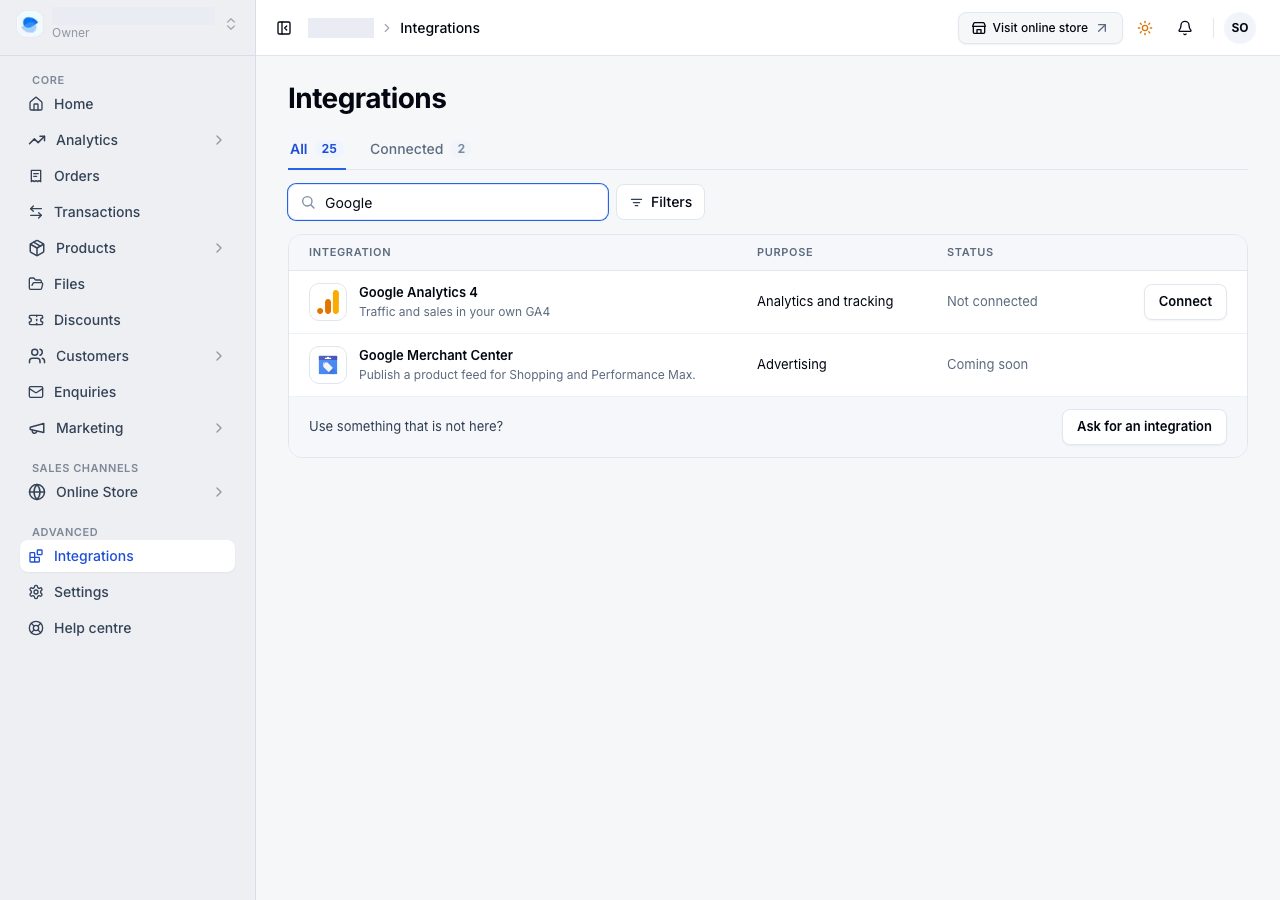Connect Google Analytics 4
Viewport: 1280px width, 900px height.
pos(1185,301)
